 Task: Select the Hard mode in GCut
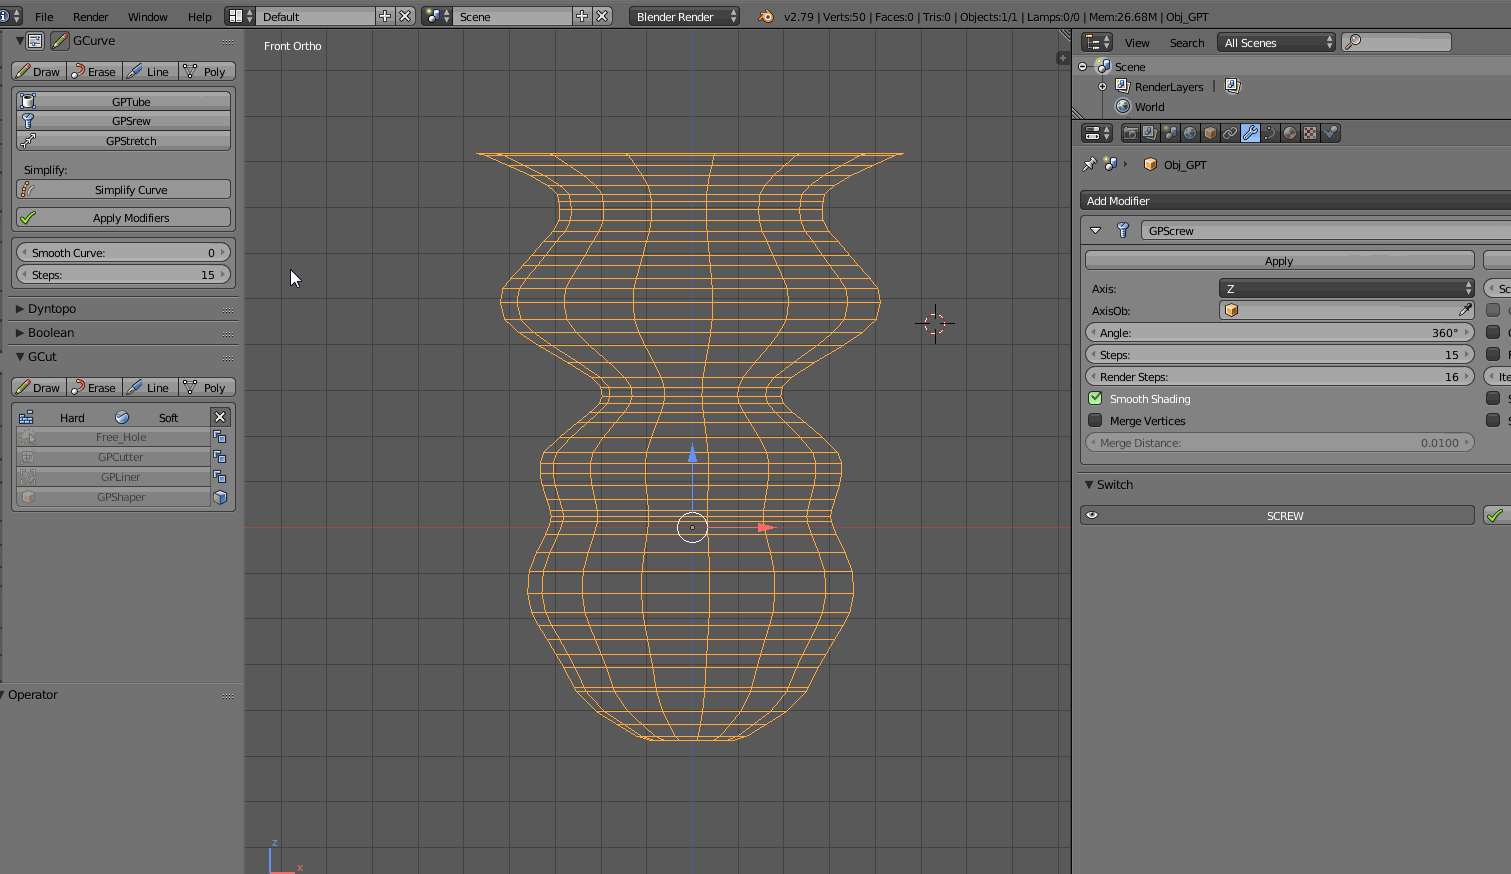pyautogui.click(x=72, y=417)
